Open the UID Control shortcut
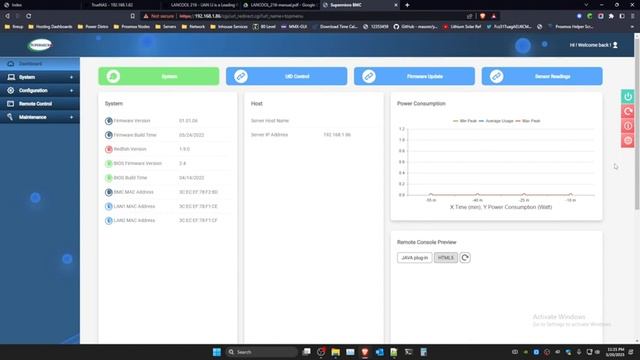The height and width of the screenshot is (360, 640). tap(287, 76)
